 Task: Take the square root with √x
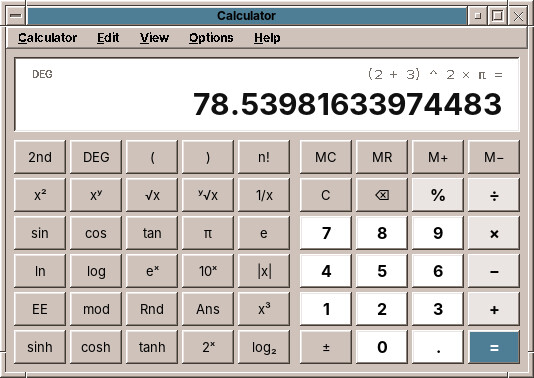pos(152,195)
